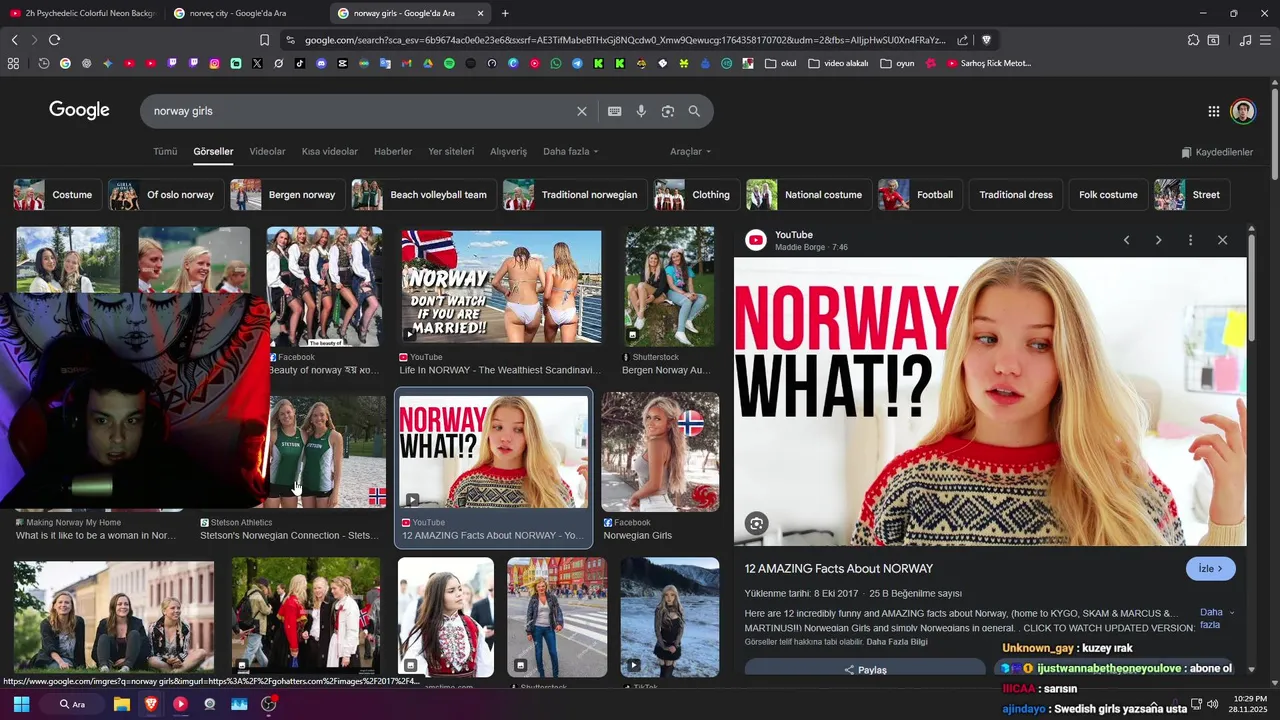The height and width of the screenshot is (720, 1280).
Task: Open Brave Shields lion icon
Action: (986, 40)
